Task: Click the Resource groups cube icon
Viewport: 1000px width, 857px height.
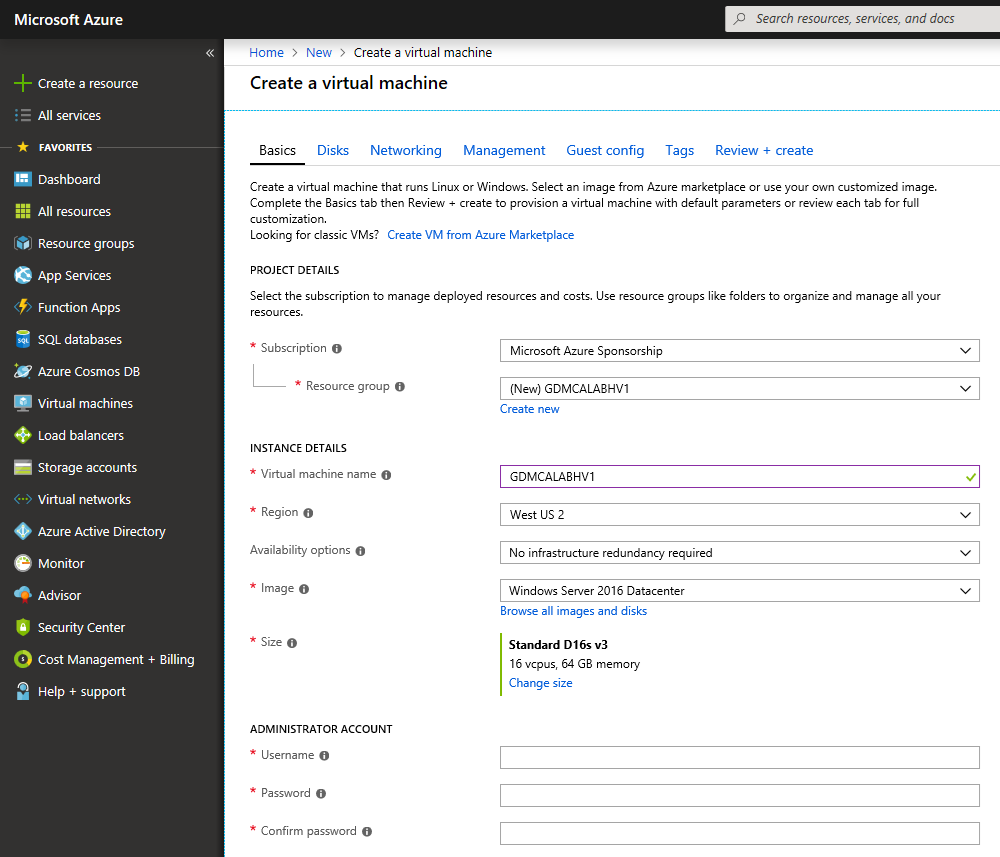Action: (22, 243)
